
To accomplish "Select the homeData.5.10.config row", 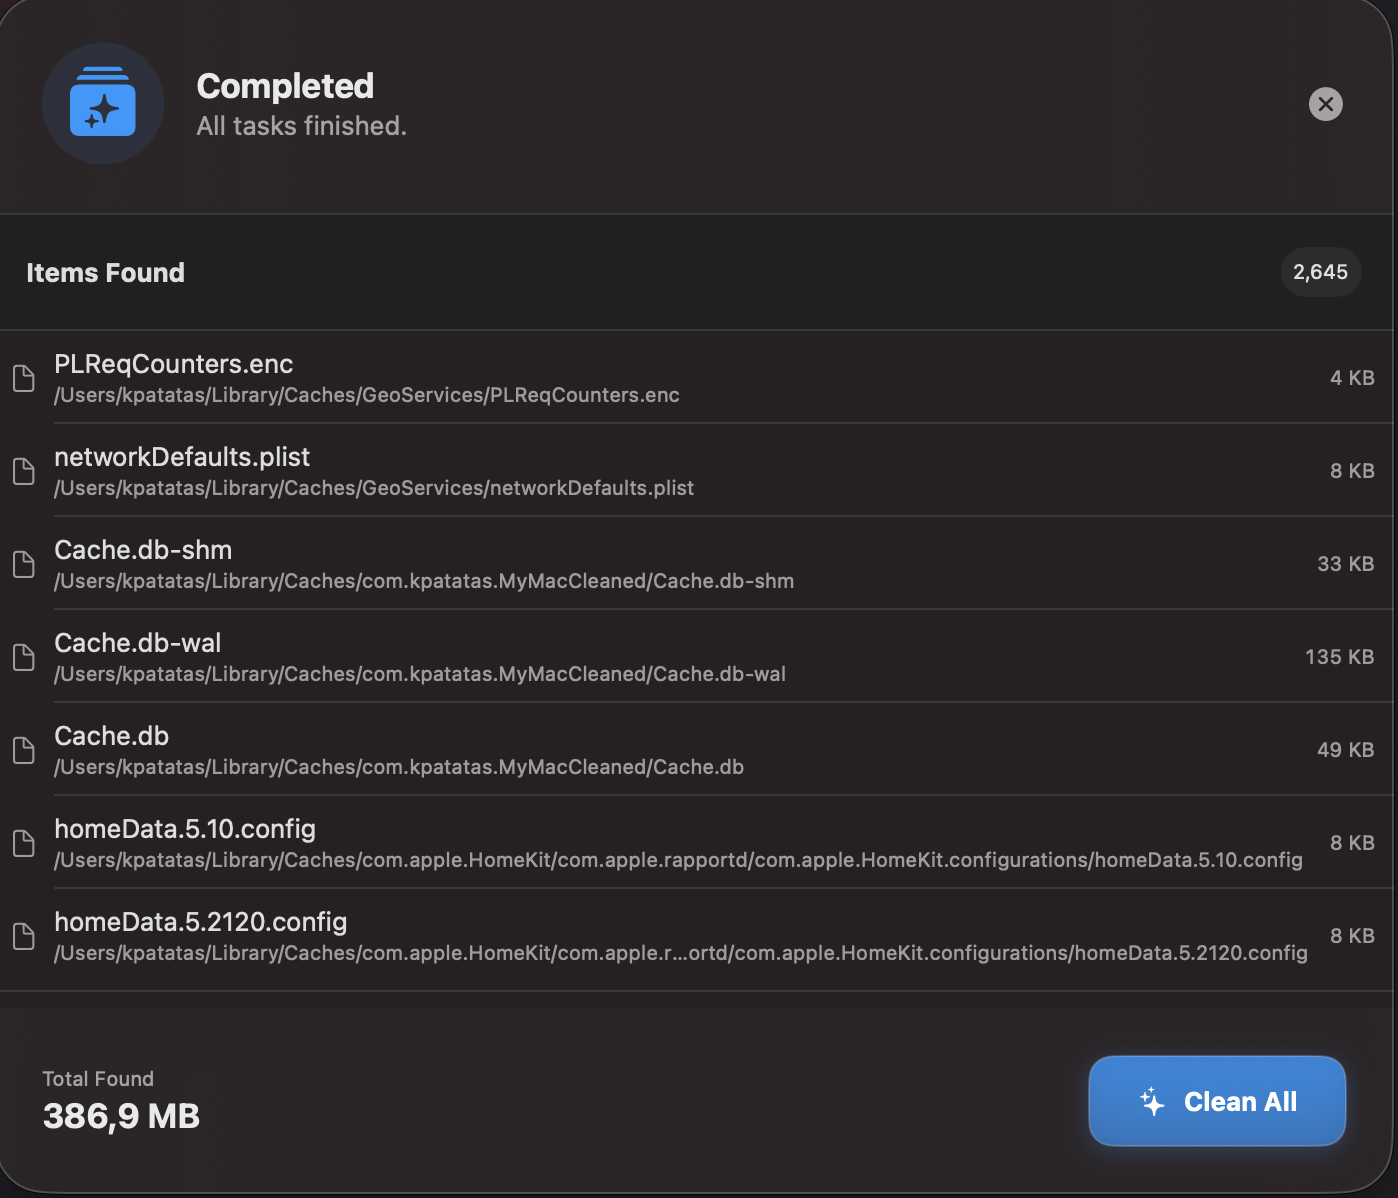I will pos(600,843).
